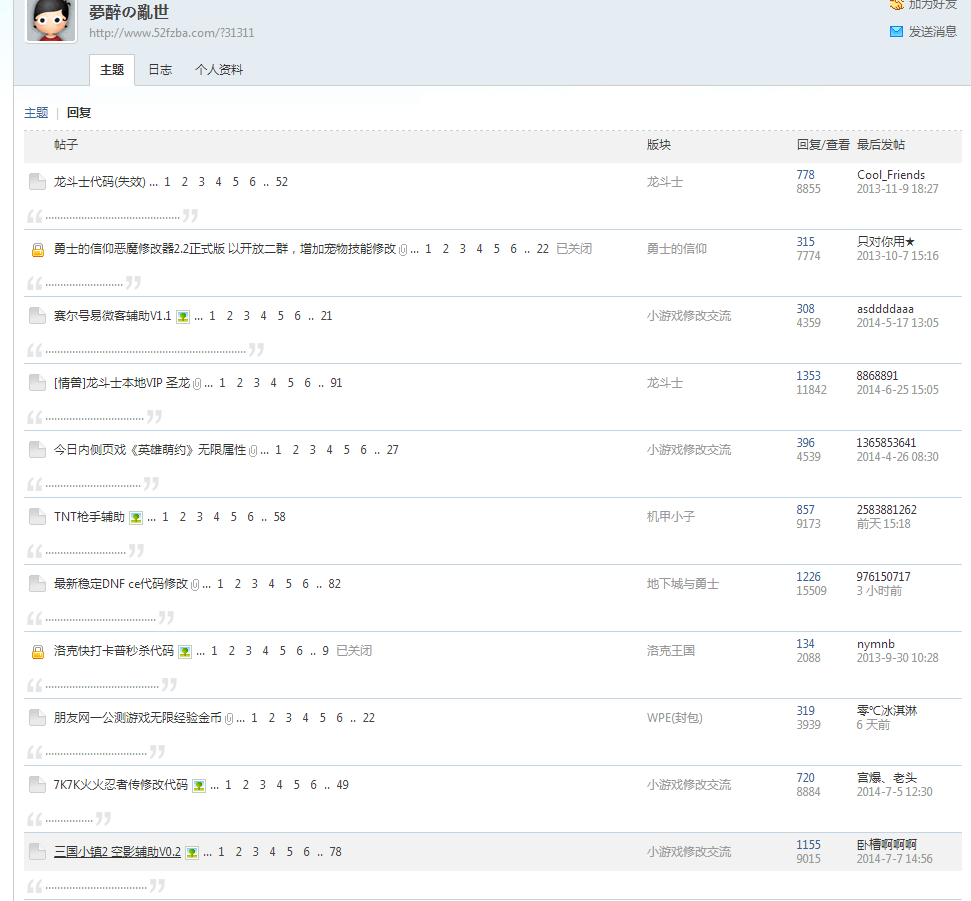Click attachment icon on 龙斗士本地VIP 圣龙 thread
Image resolution: width=971 pixels, height=901 pixels.
[197, 384]
